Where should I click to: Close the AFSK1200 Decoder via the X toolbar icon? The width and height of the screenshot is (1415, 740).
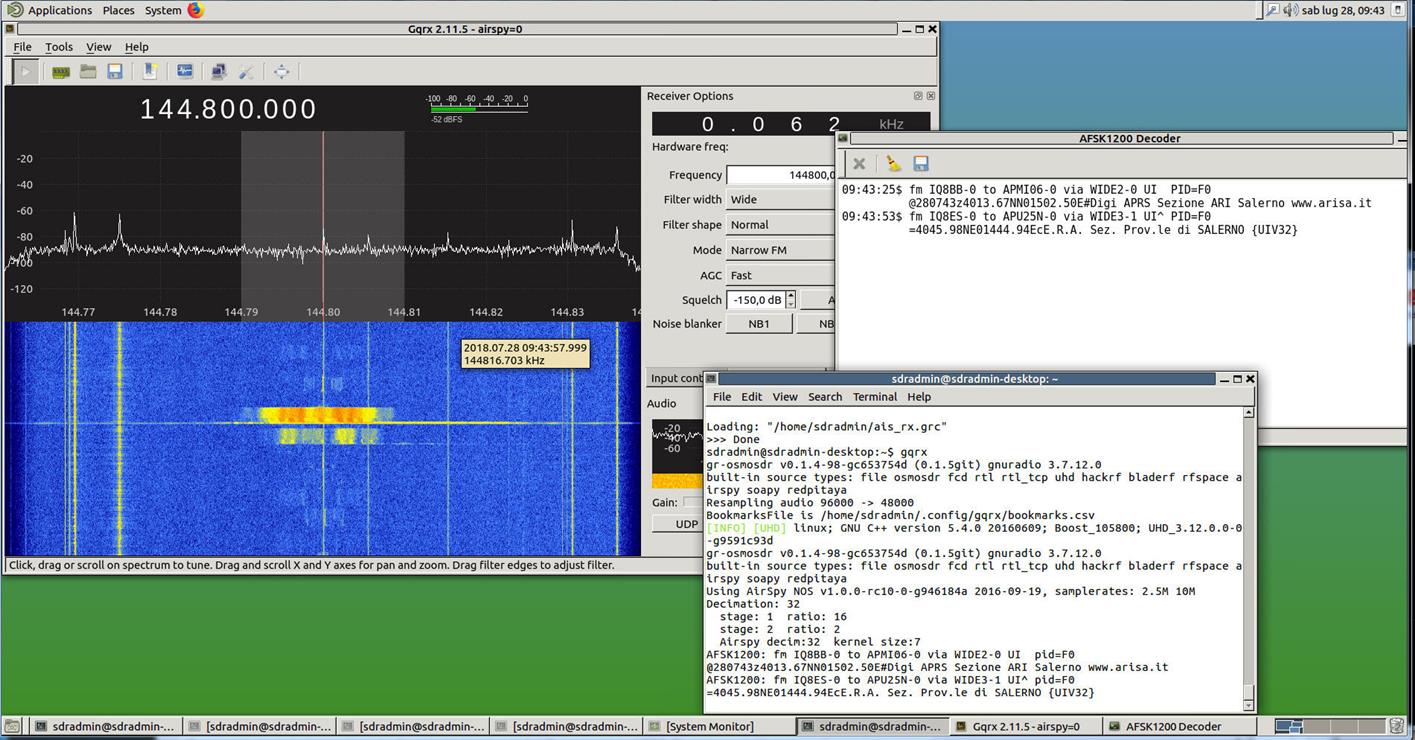click(858, 163)
